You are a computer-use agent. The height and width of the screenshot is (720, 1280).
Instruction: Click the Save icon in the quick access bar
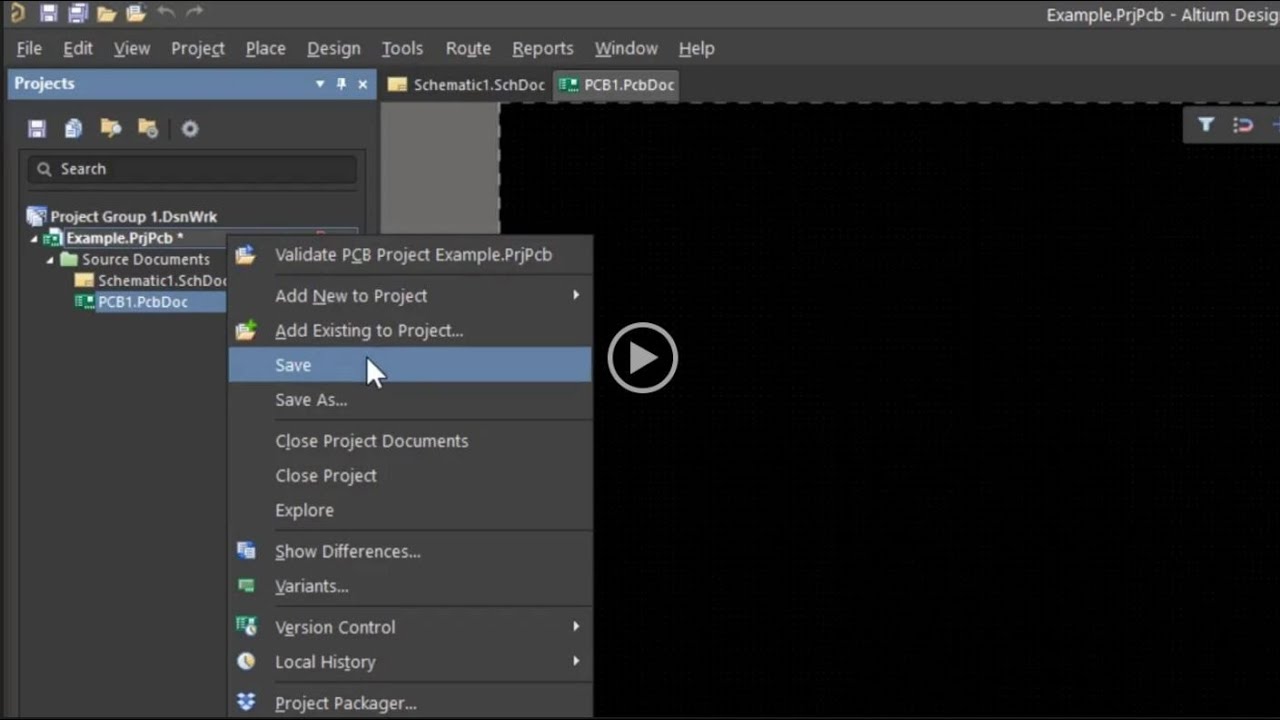(x=48, y=13)
